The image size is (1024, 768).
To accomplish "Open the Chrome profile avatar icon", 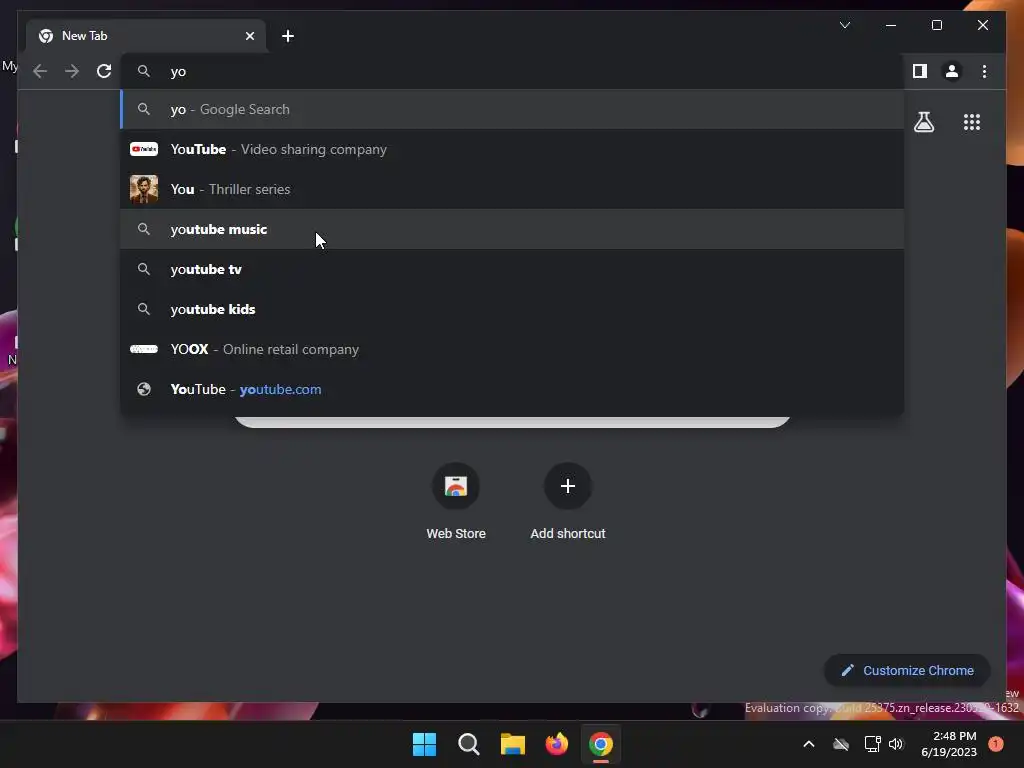I will (x=952, y=71).
